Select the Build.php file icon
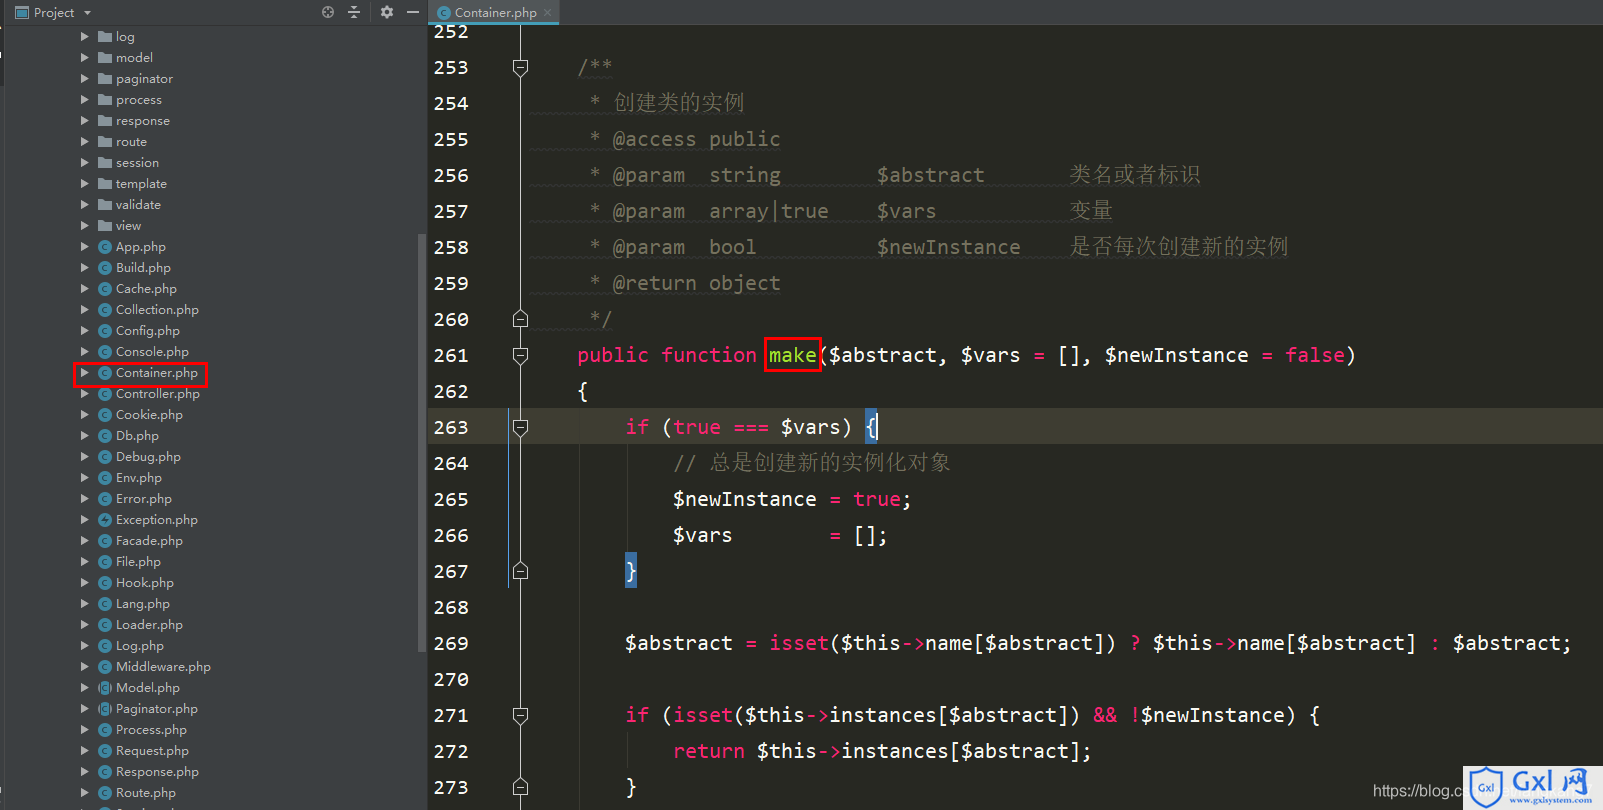This screenshot has height=810, width=1603. click(x=105, y=268)
